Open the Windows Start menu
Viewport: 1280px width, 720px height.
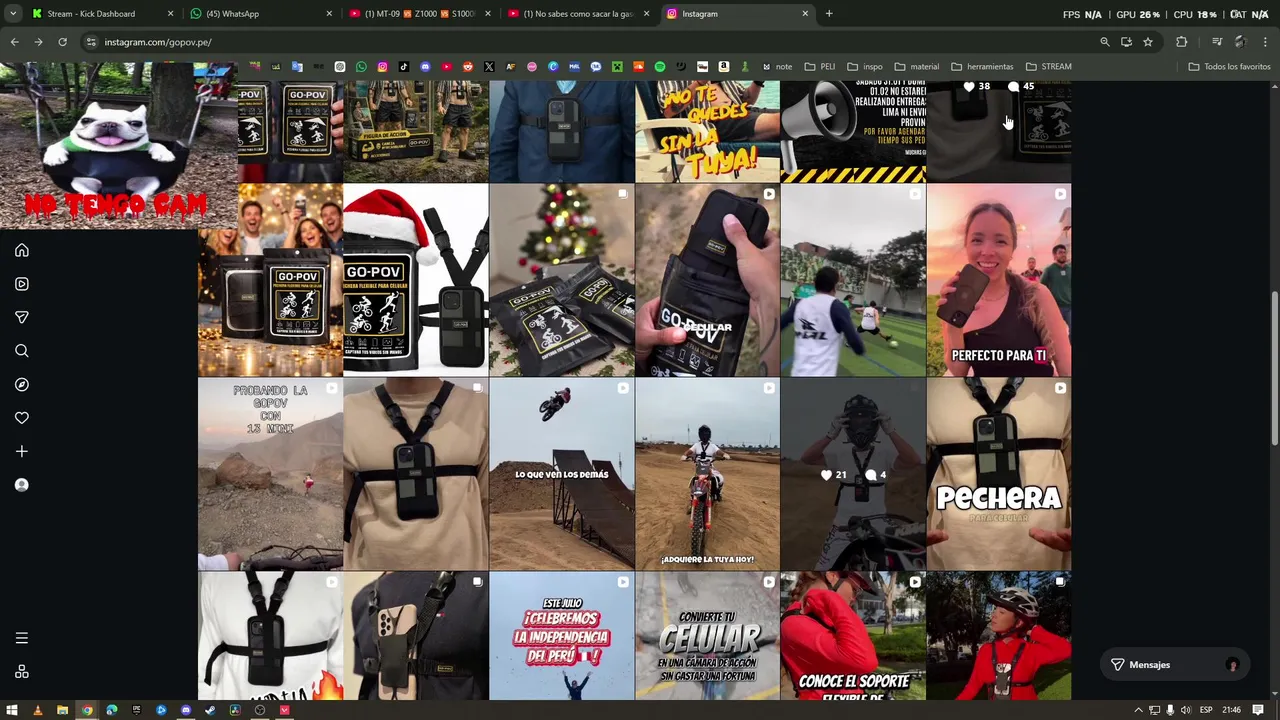pos(12,710)
